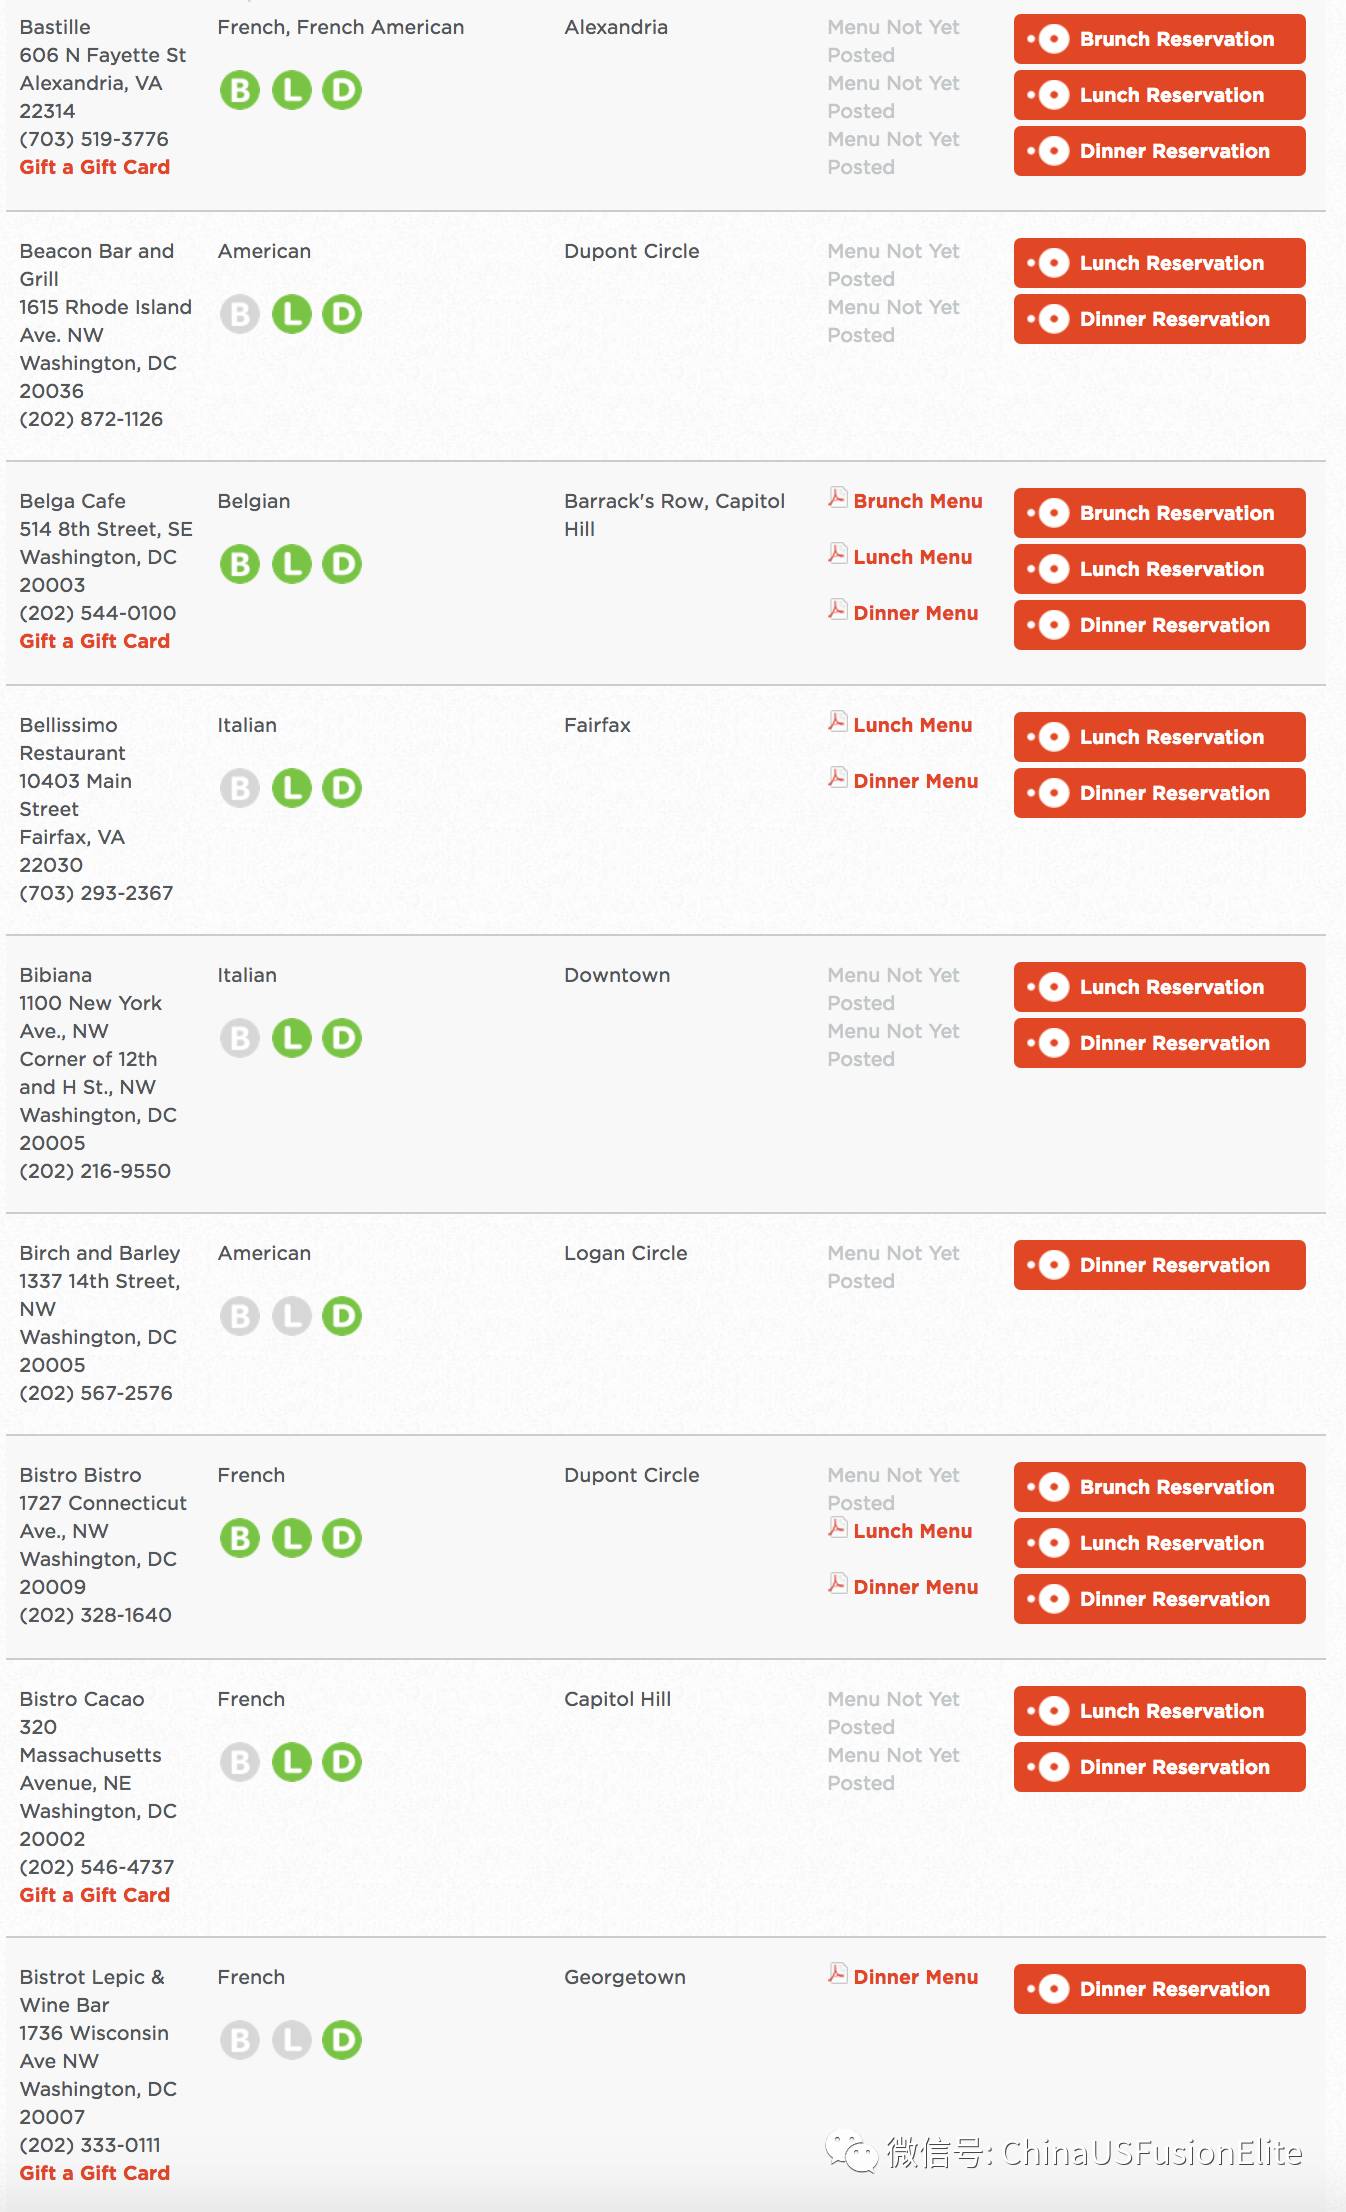
Task: Open Belga Cafe Lunch Menu link
Action: pyautogui.click(x=912, y=557)
